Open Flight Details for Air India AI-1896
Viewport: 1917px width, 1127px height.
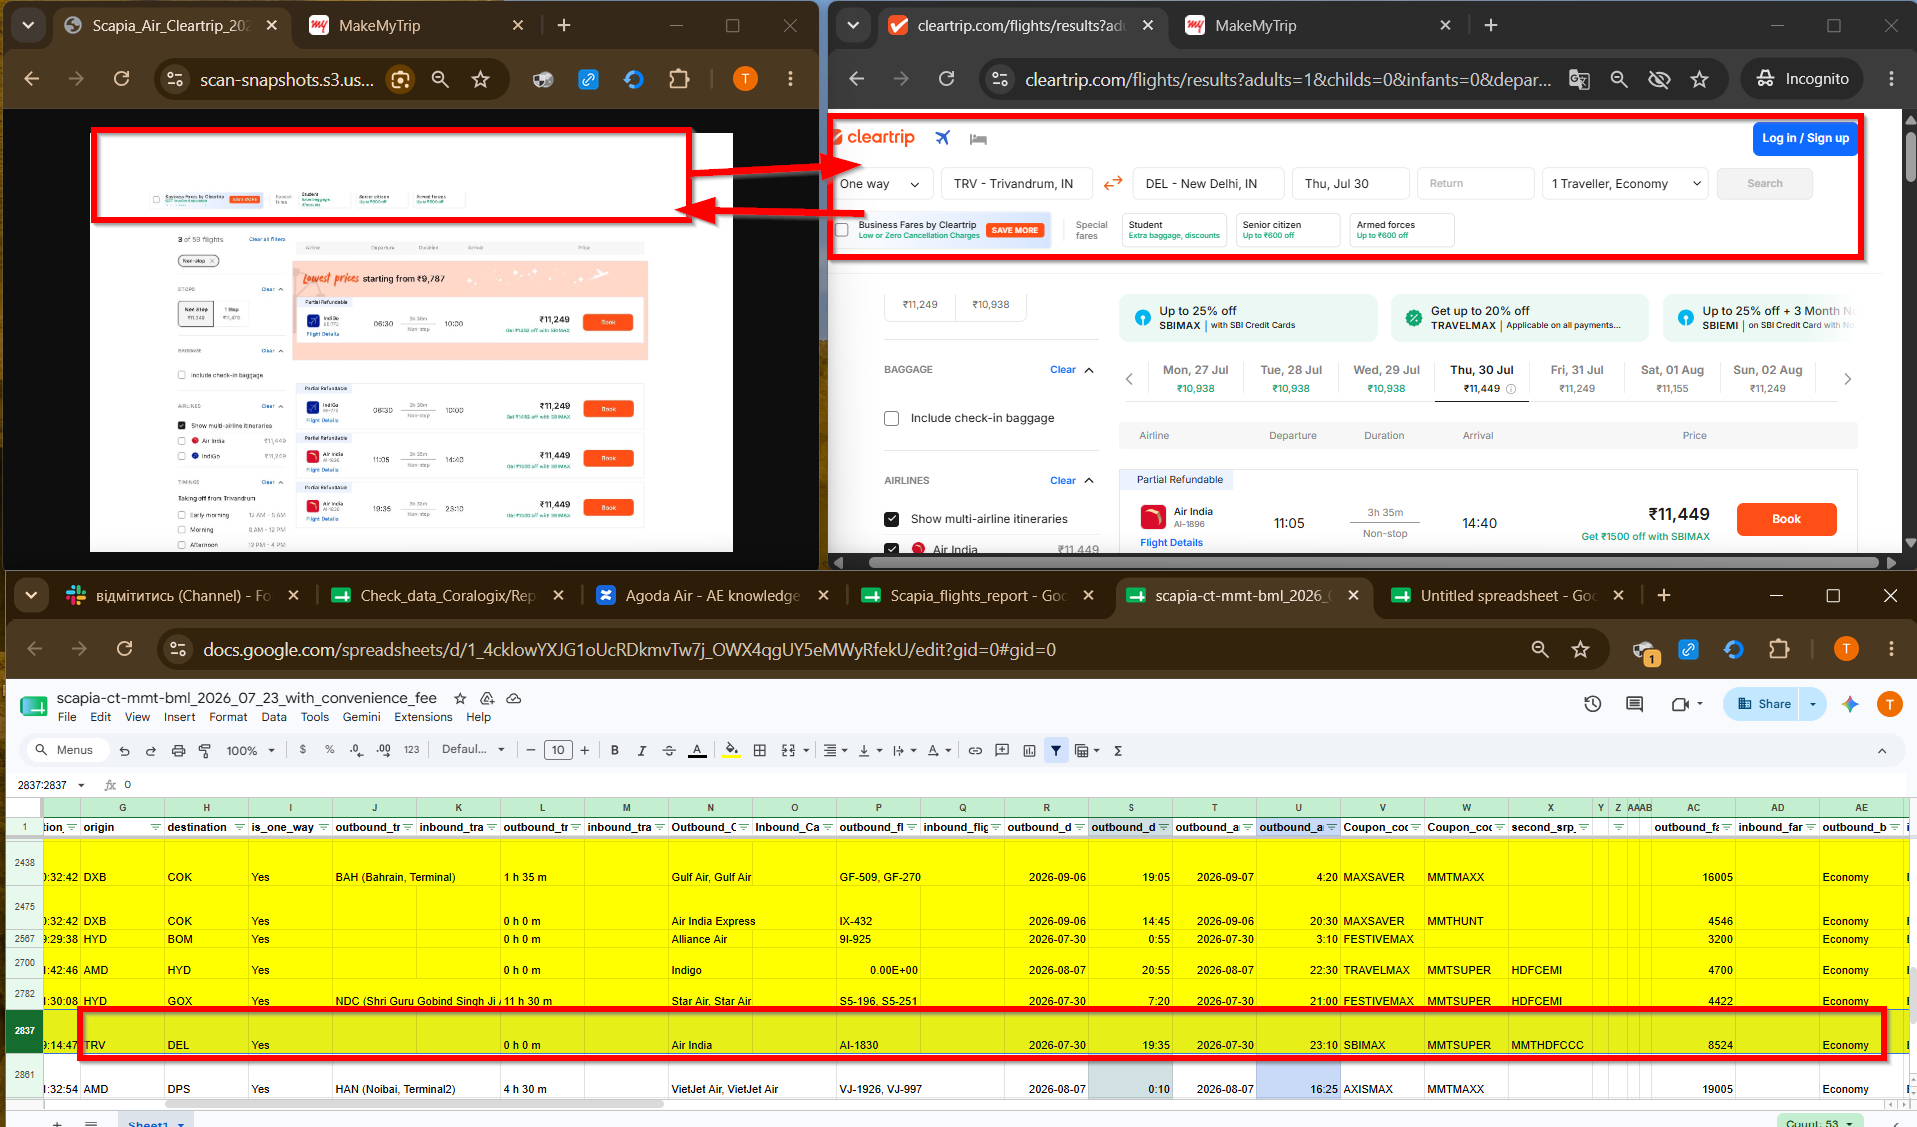(1171, 543)
